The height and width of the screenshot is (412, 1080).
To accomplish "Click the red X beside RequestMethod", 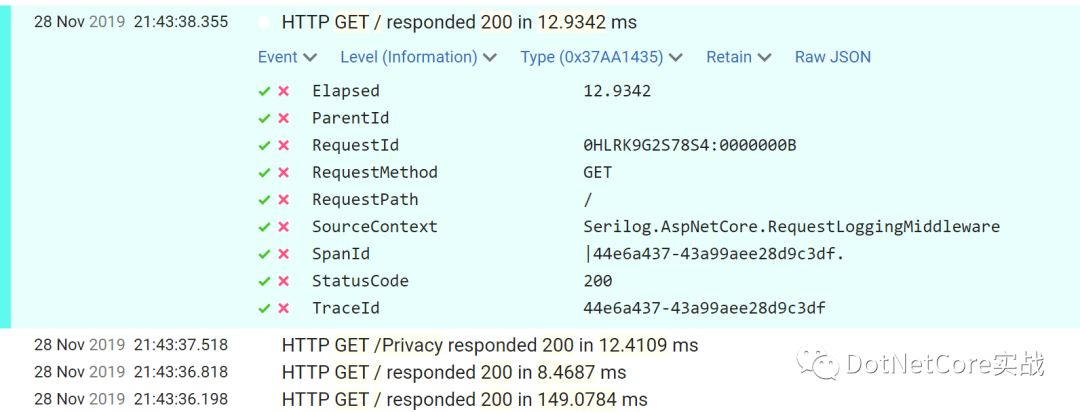I will [x=283, y=173].
